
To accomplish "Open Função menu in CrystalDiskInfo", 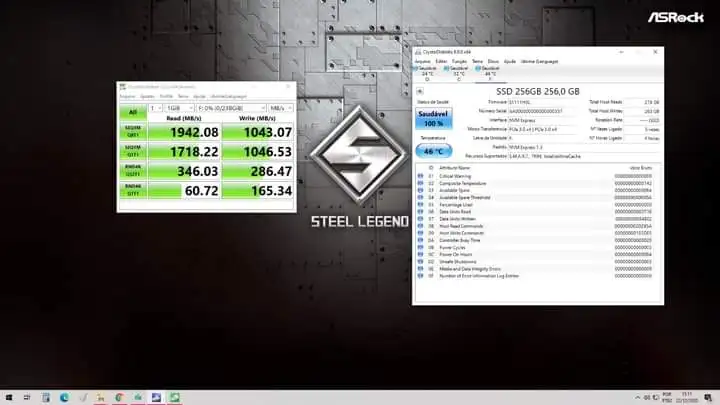I will pyautogui.click(x=459, y=62).
